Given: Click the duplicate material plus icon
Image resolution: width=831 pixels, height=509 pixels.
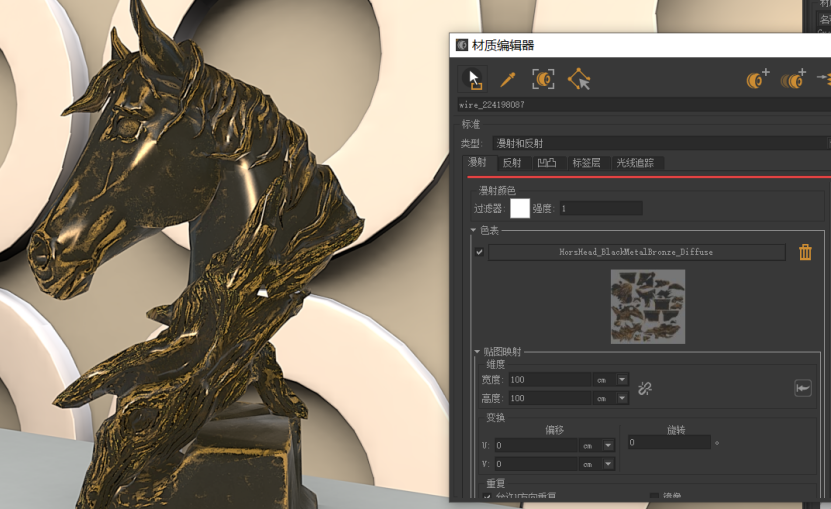Looking at the screenshot, I should pyautogui.click(x=793, y=79).
